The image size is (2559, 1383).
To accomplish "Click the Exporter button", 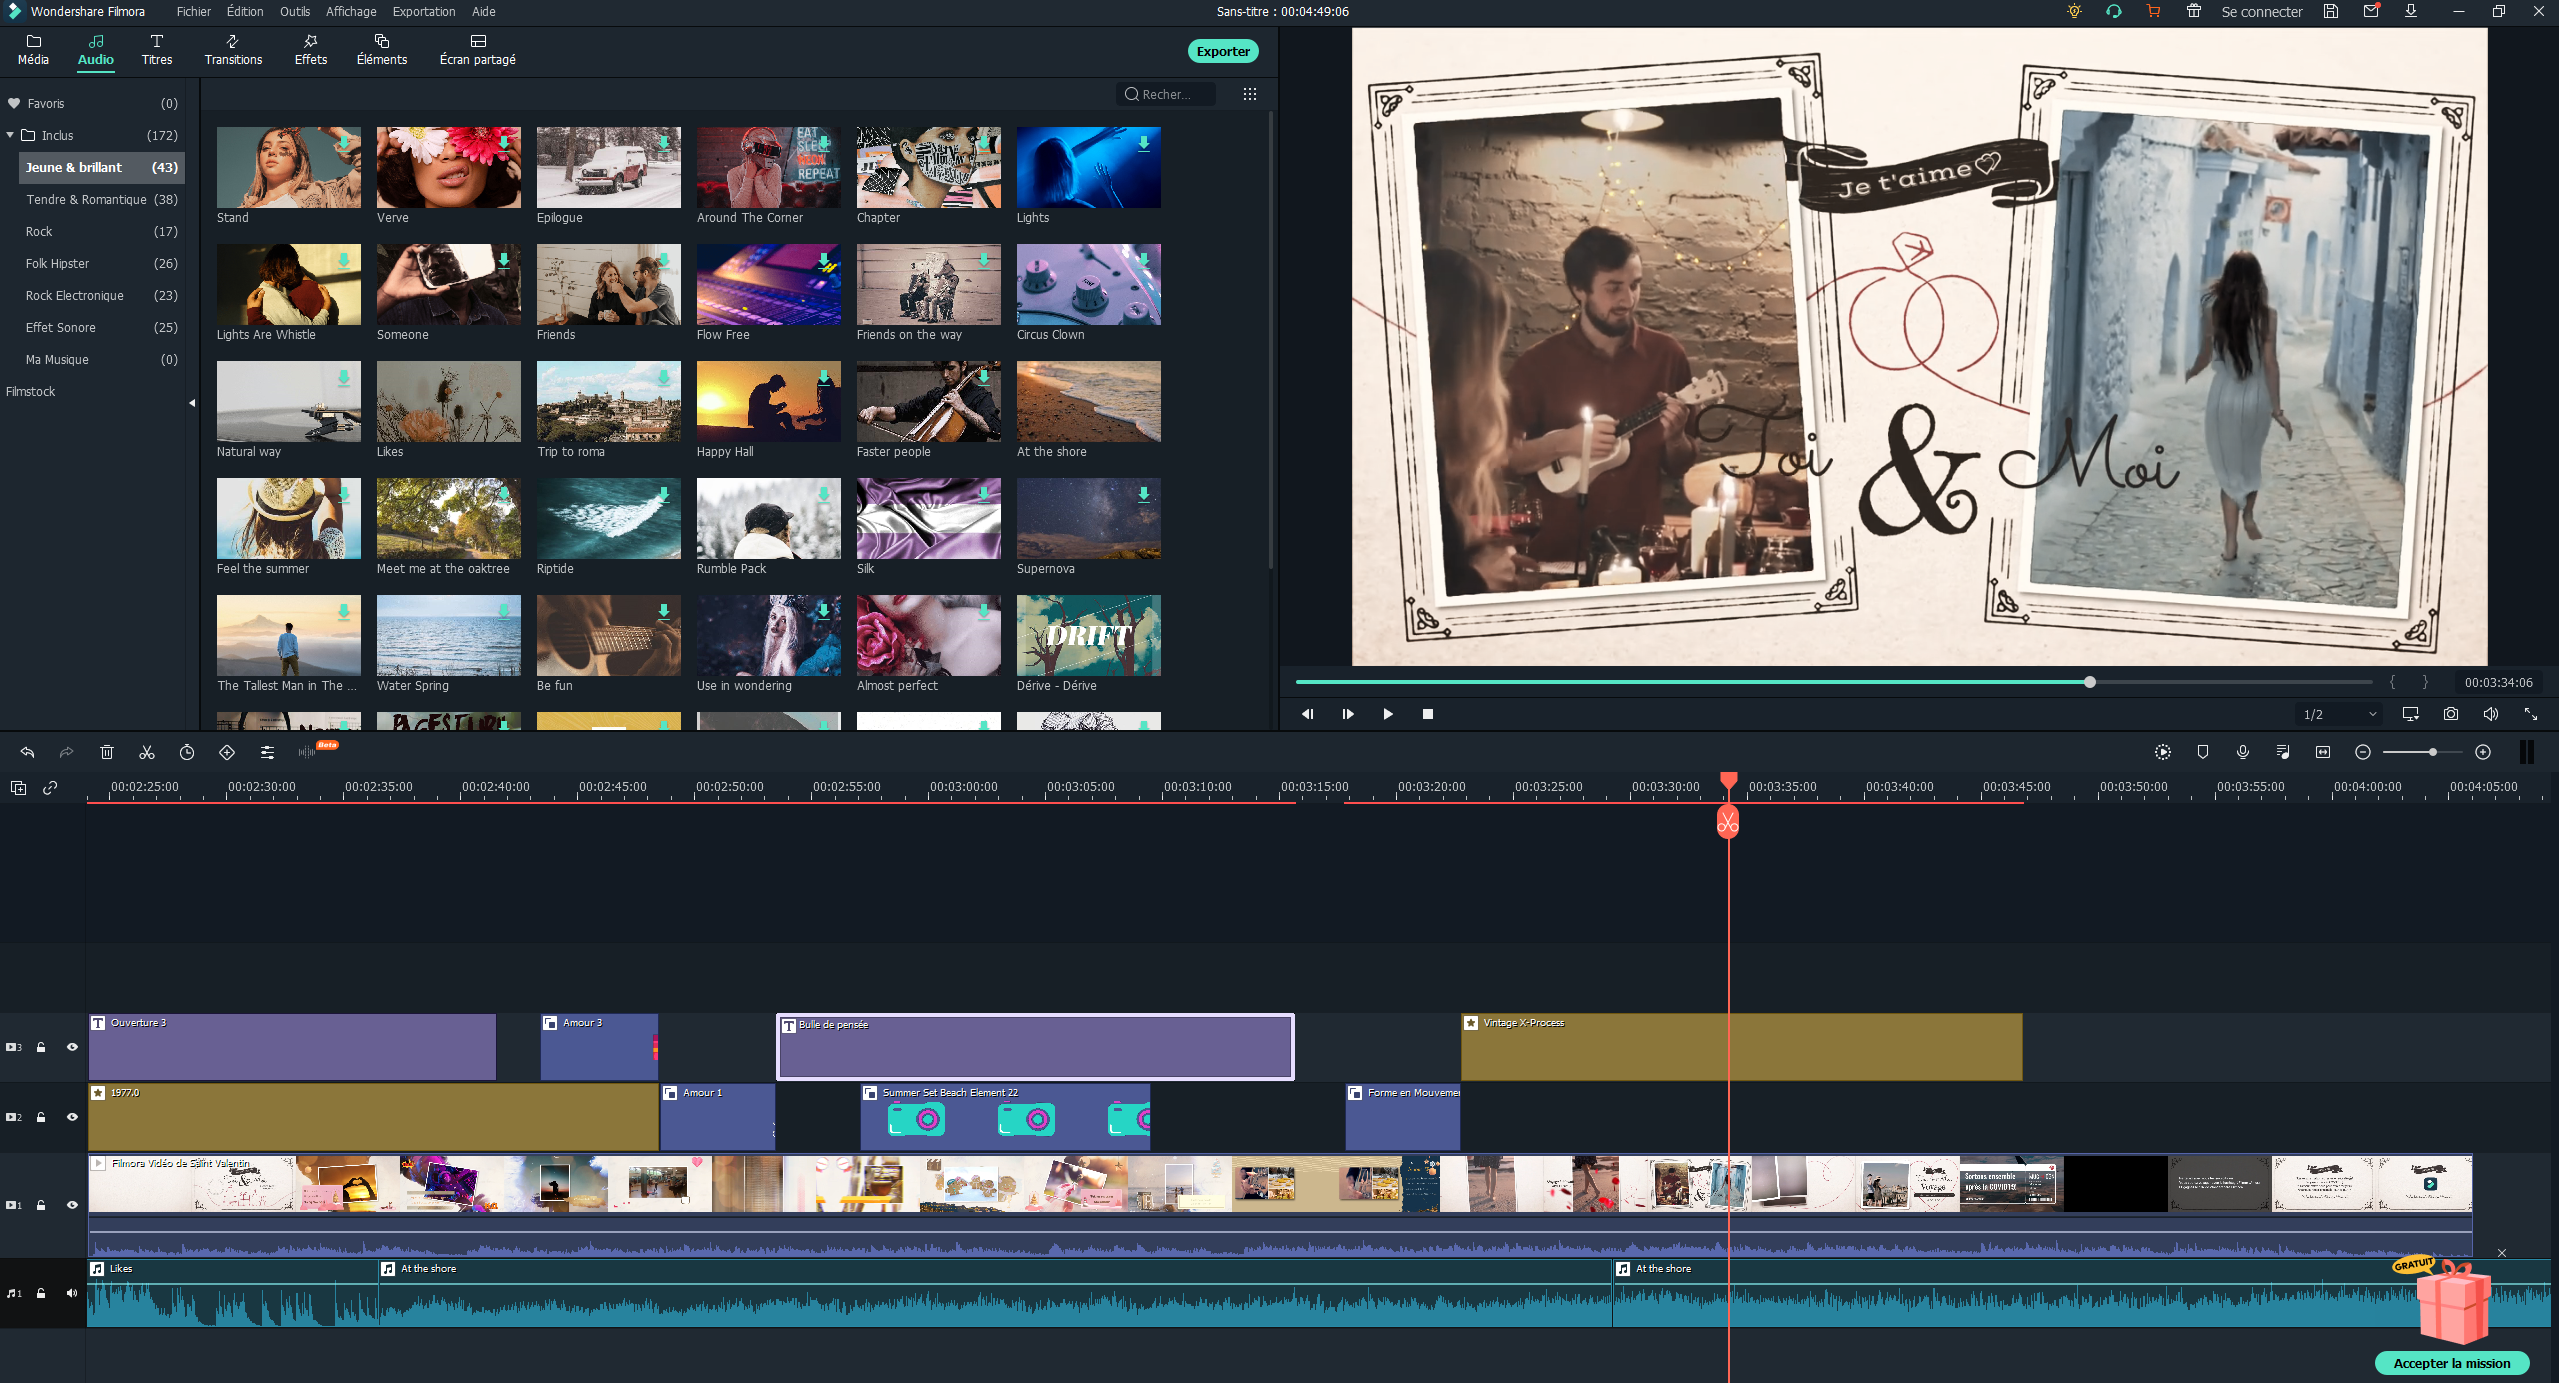I will (x=1222, y=51).
